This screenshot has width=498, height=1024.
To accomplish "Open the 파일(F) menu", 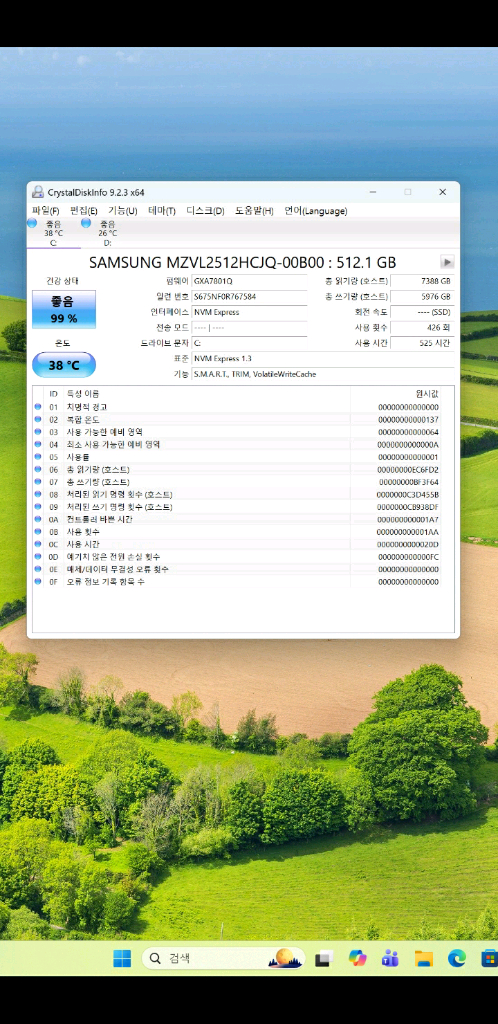I will (46, 211).
